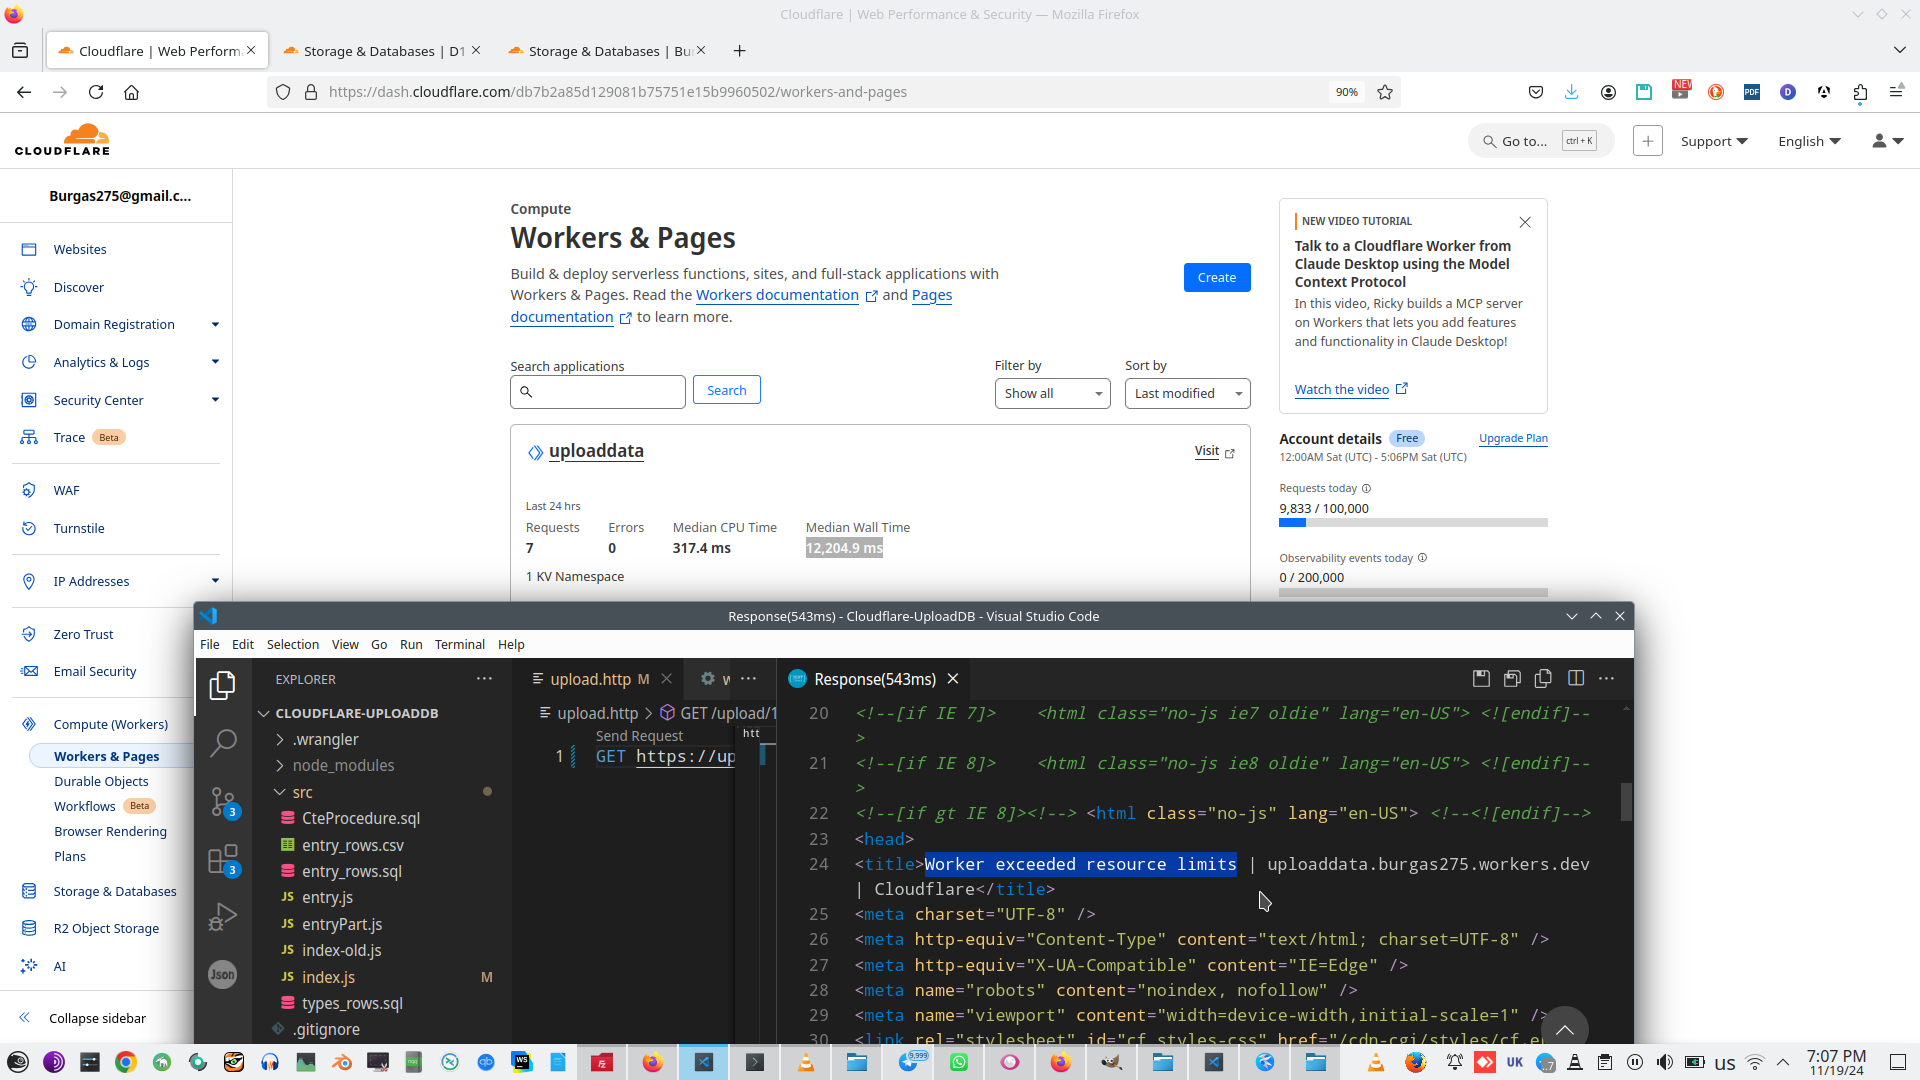This screenshot has width=1920, height=1080.
Task: Switch to the upload.http tab
Action: [592, 679]
